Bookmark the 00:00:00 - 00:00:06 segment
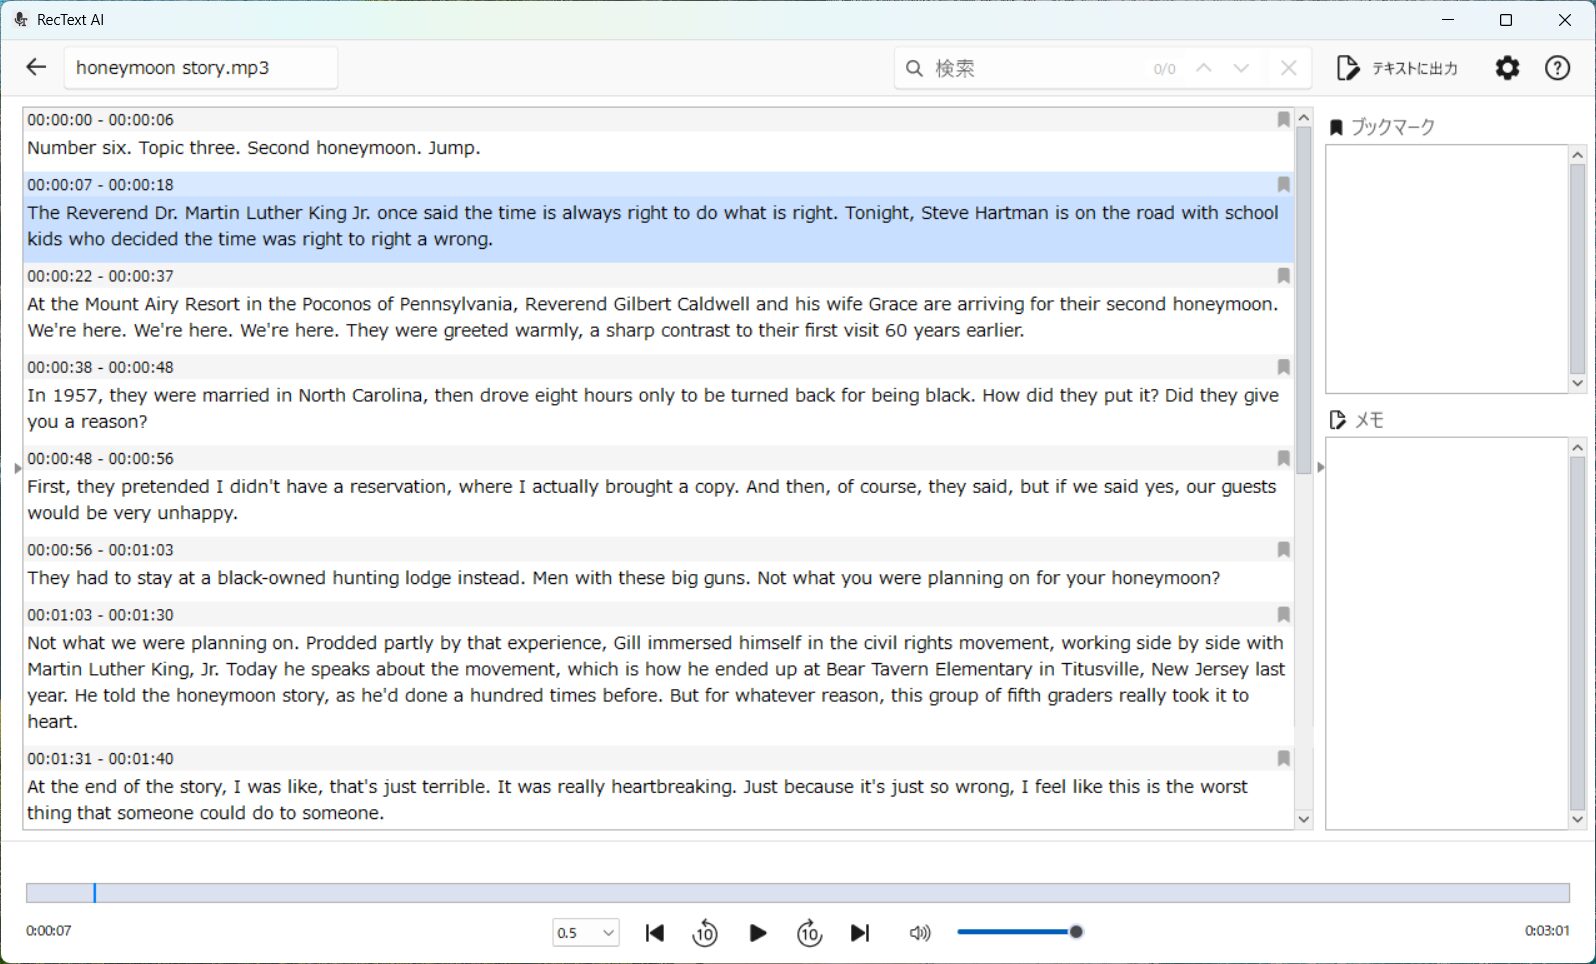 tap(1283, 120)
